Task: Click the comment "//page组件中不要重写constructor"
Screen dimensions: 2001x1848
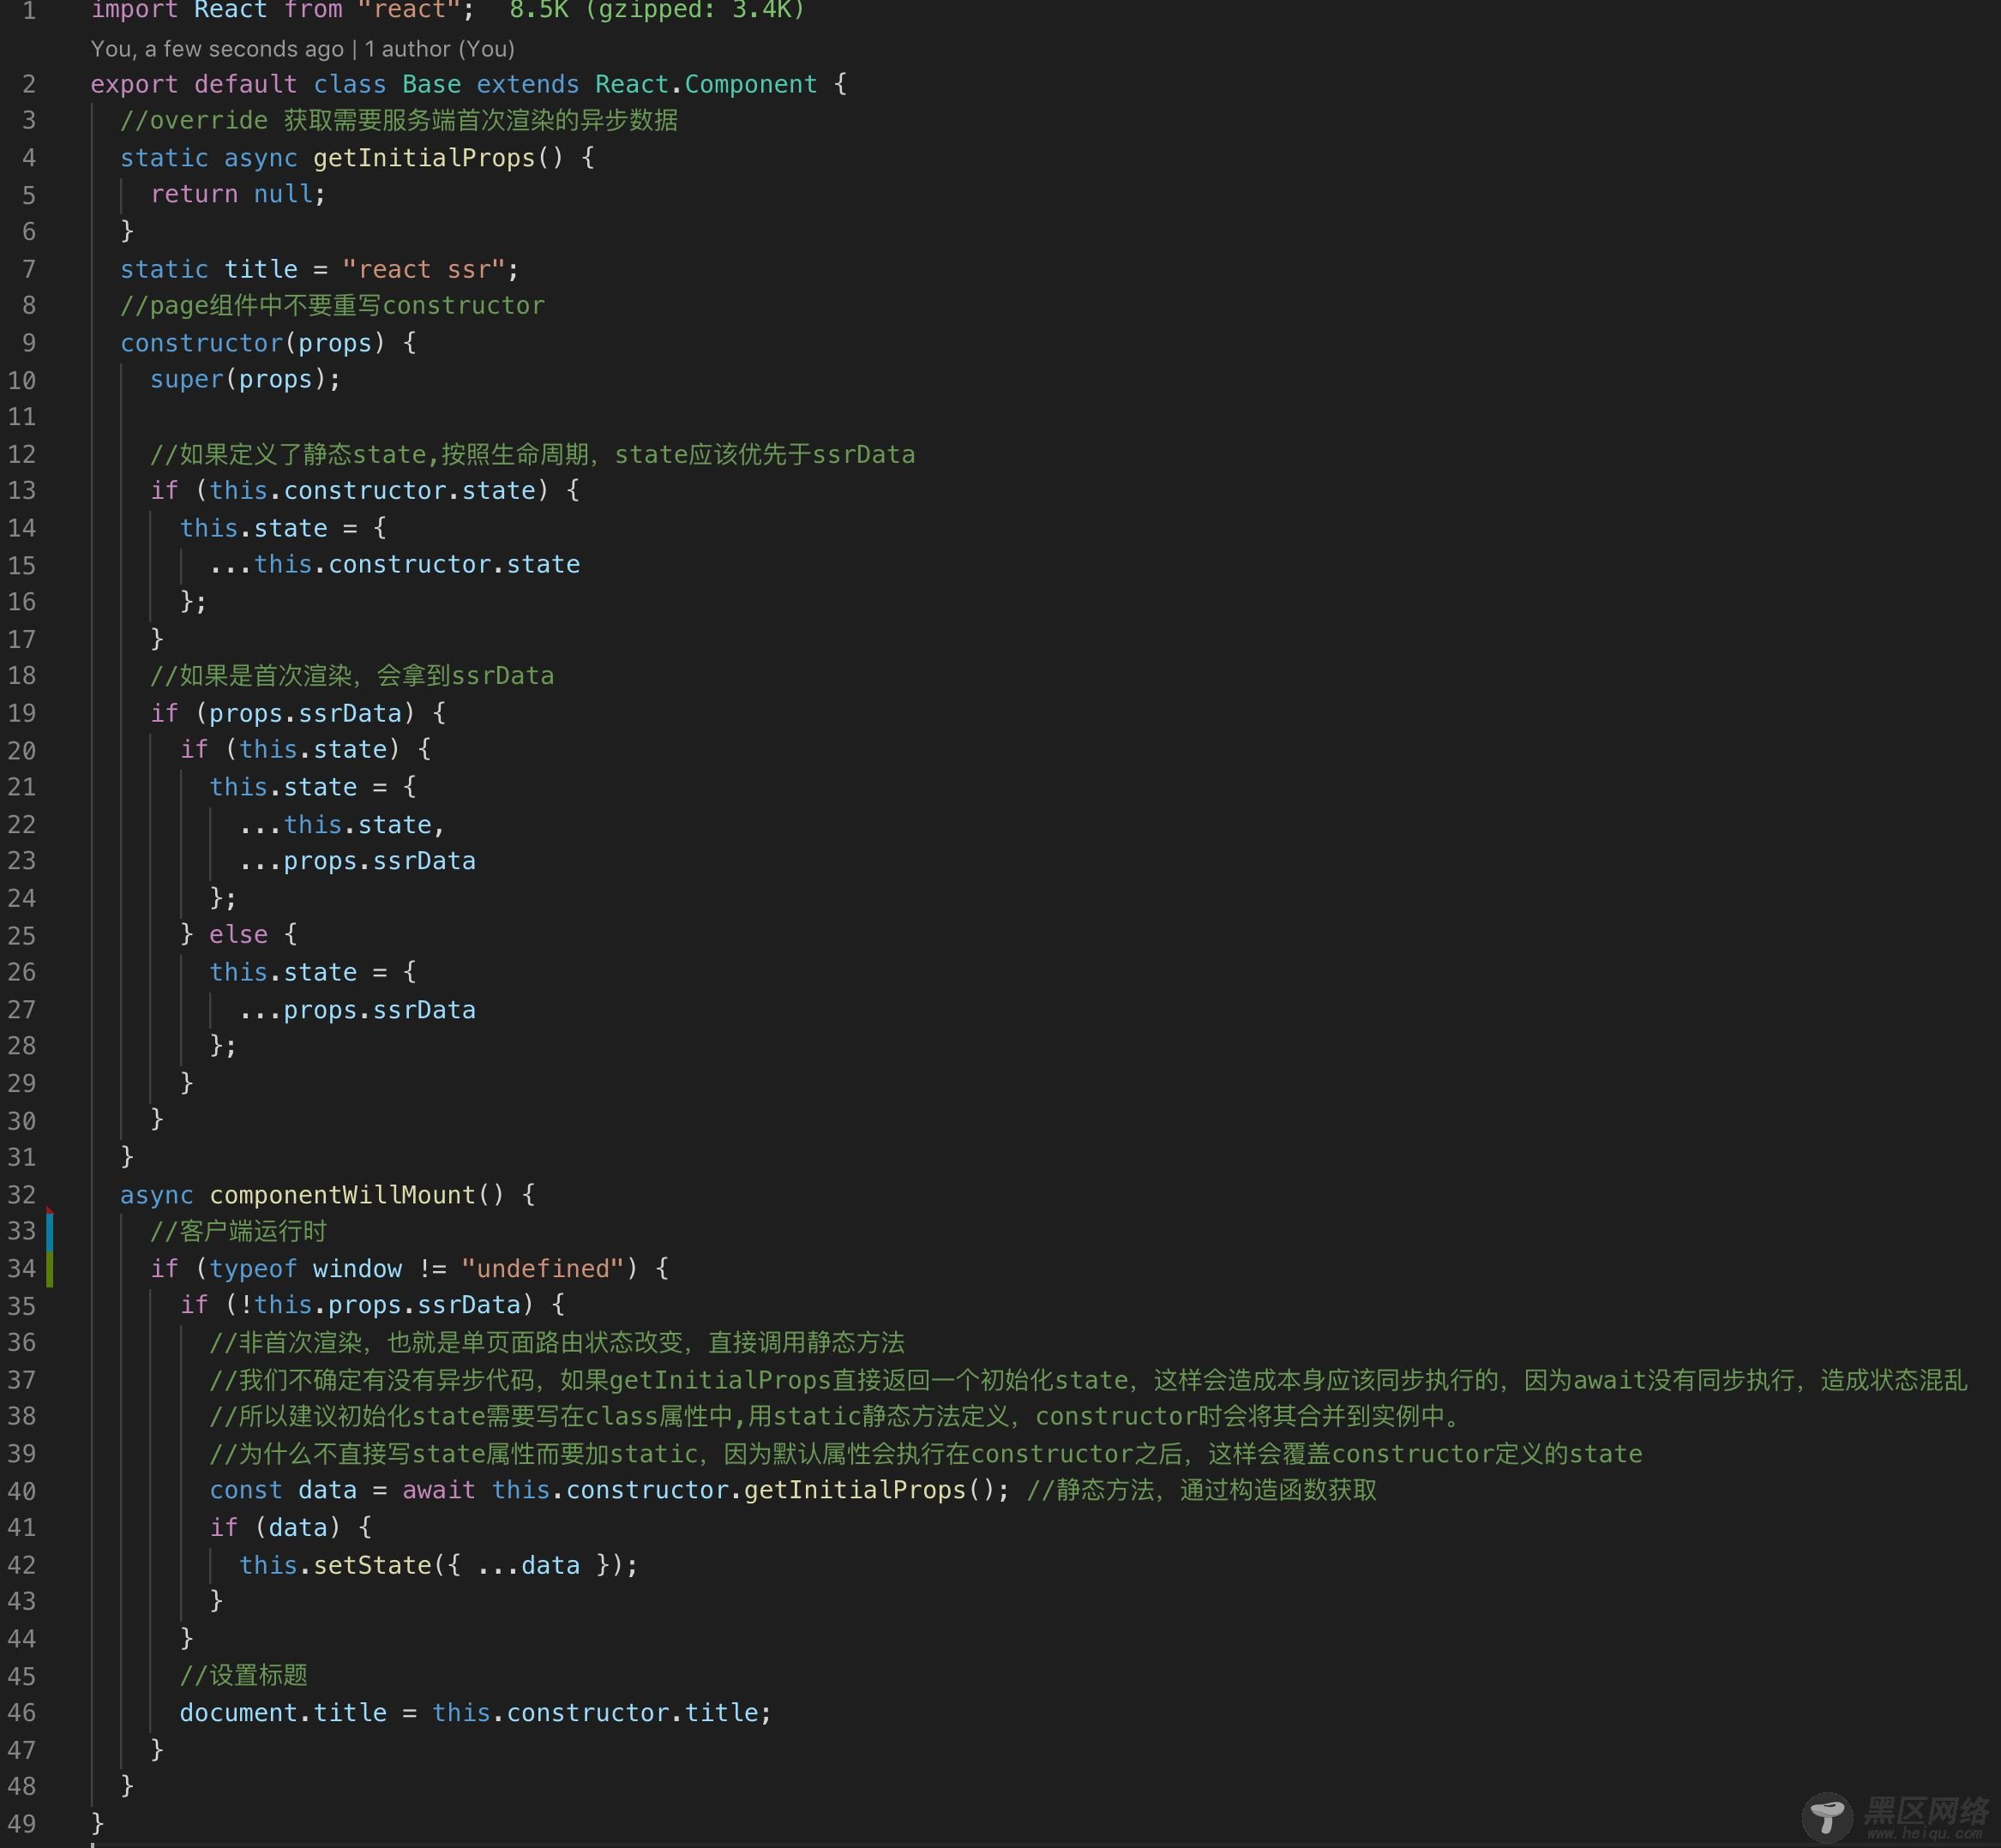Action: [x=333, y=305]
